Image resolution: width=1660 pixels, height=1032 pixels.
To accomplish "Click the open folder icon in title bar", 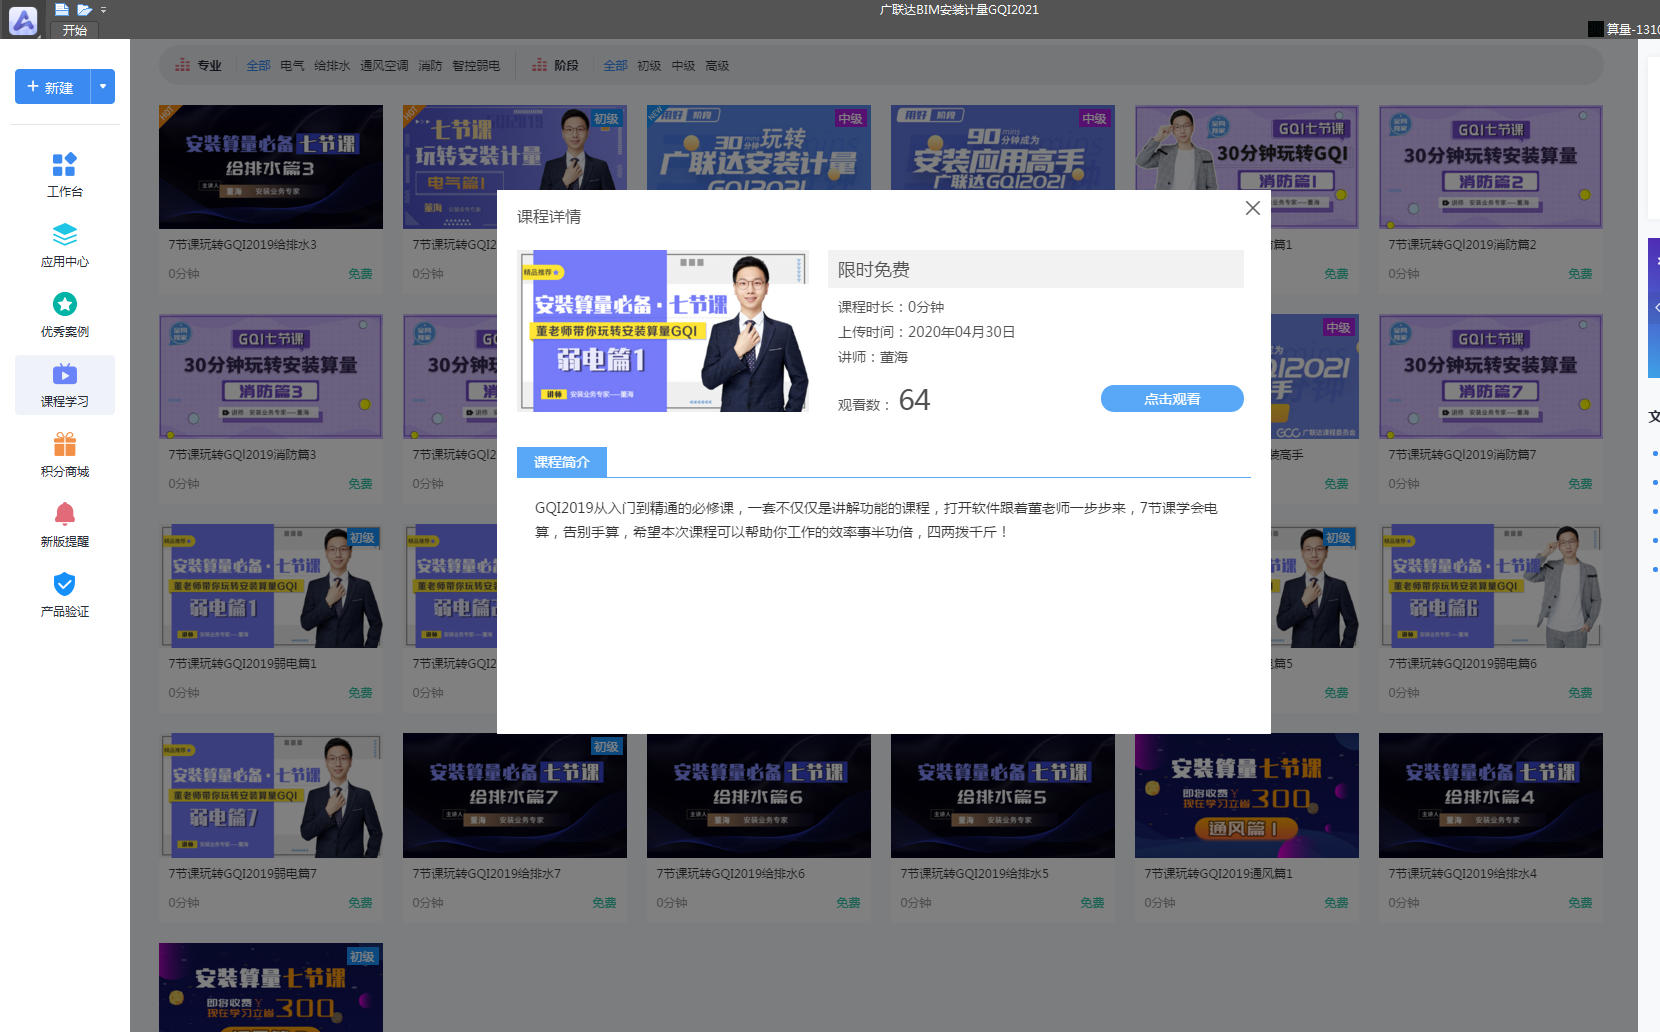I will tap(84, 9).
